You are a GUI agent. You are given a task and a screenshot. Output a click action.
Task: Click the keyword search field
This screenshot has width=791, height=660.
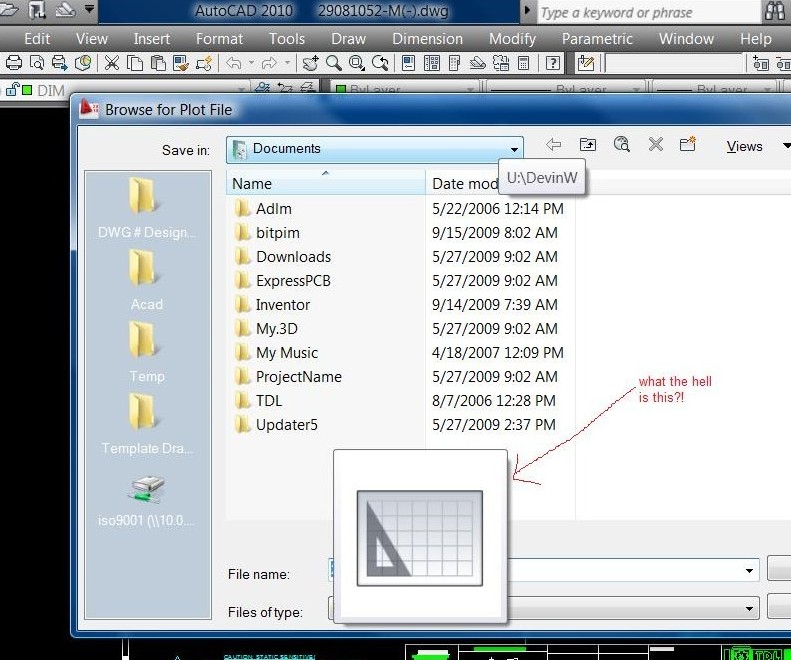649,12
